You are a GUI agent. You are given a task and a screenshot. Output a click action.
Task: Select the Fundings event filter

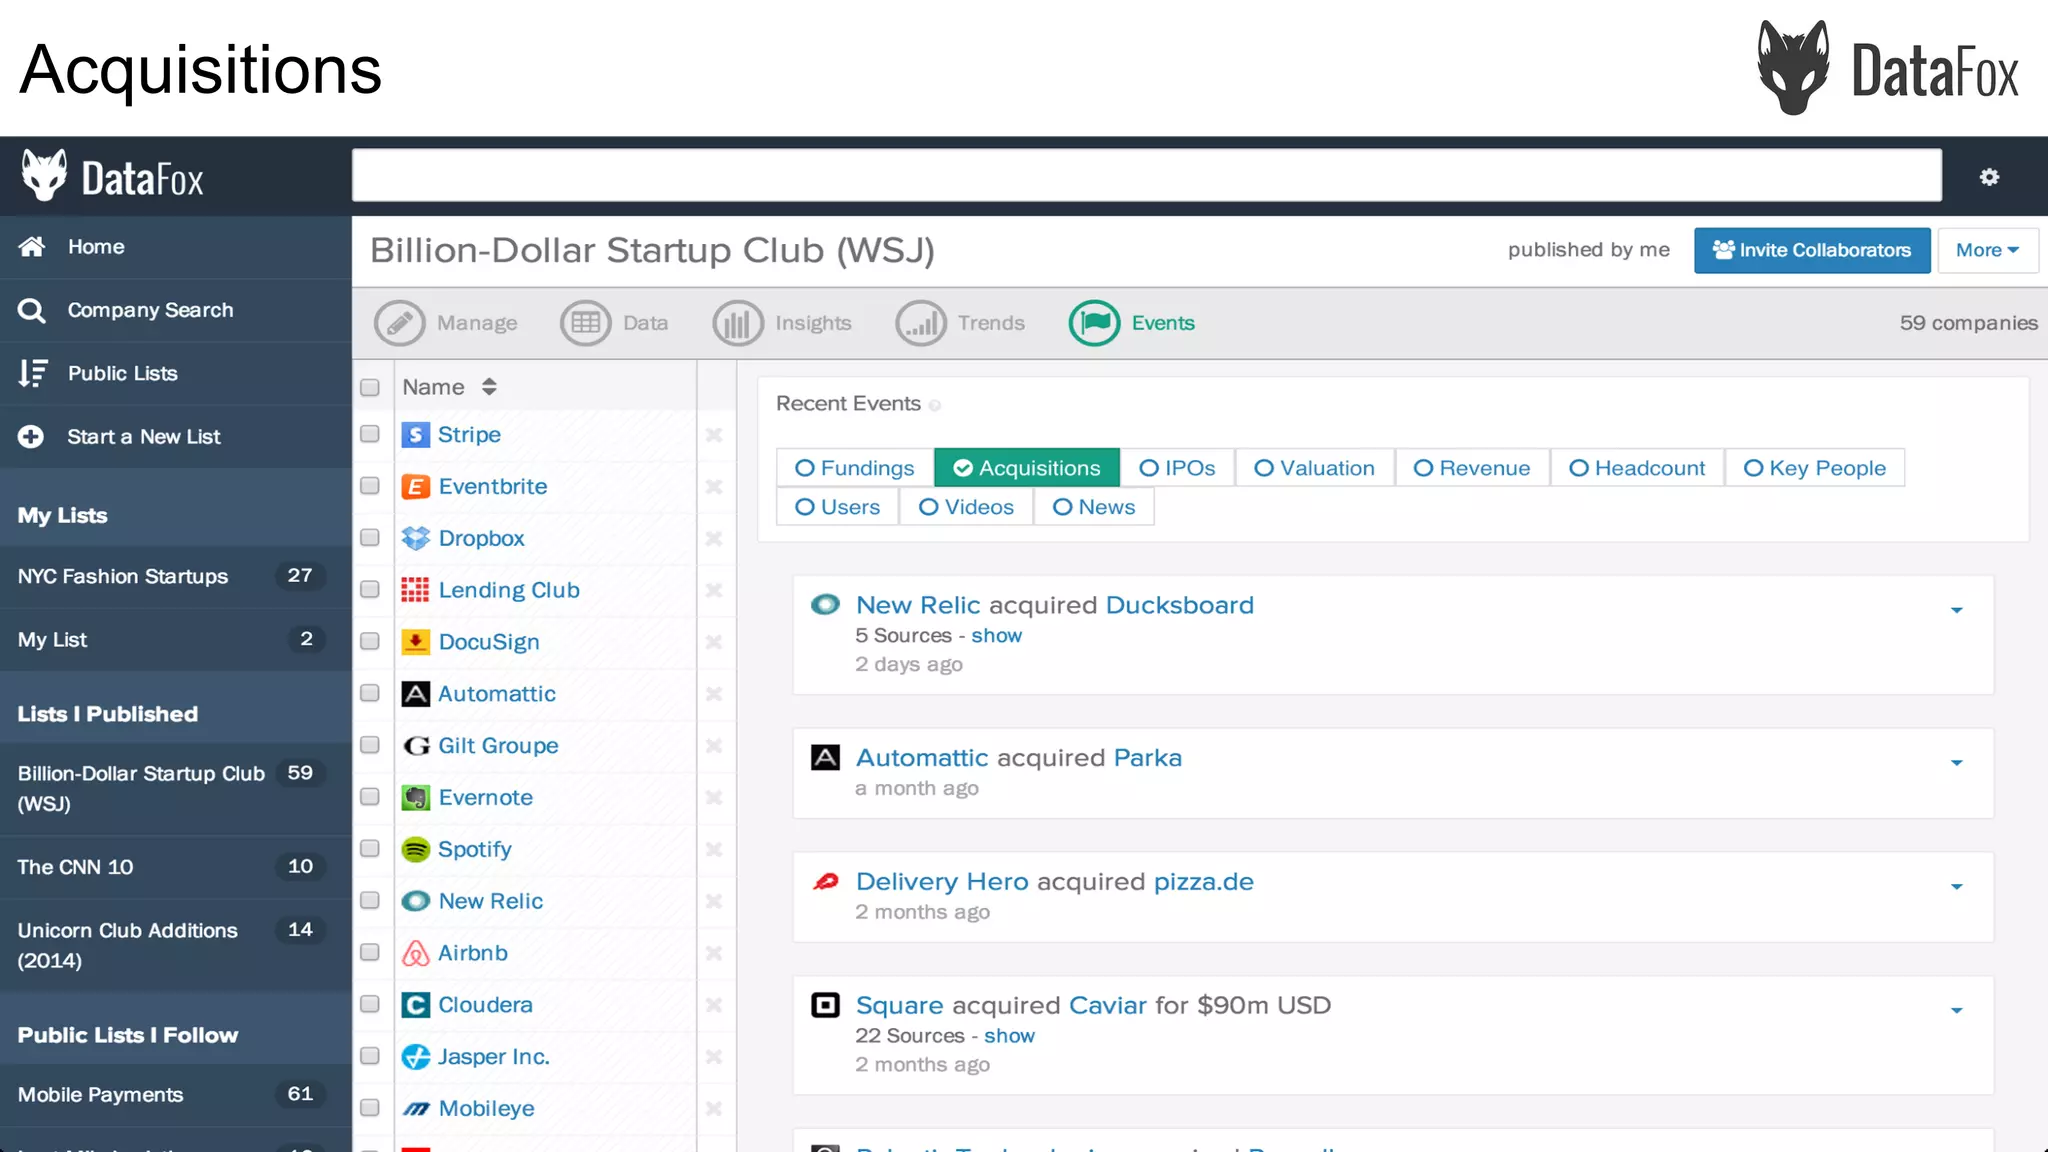[x=855, y=468]
